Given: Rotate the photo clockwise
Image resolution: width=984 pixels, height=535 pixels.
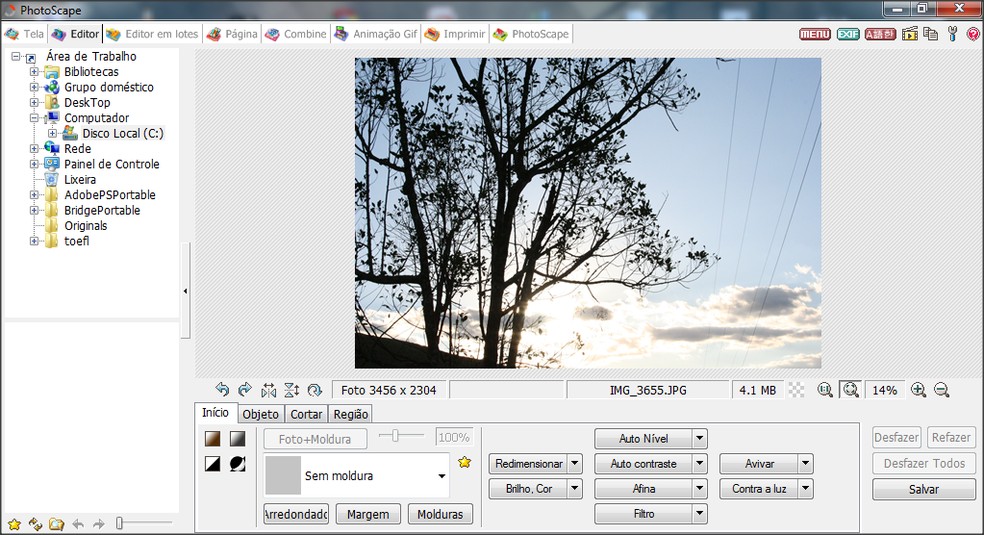Looking at the screenshot, I should point(245,389).
